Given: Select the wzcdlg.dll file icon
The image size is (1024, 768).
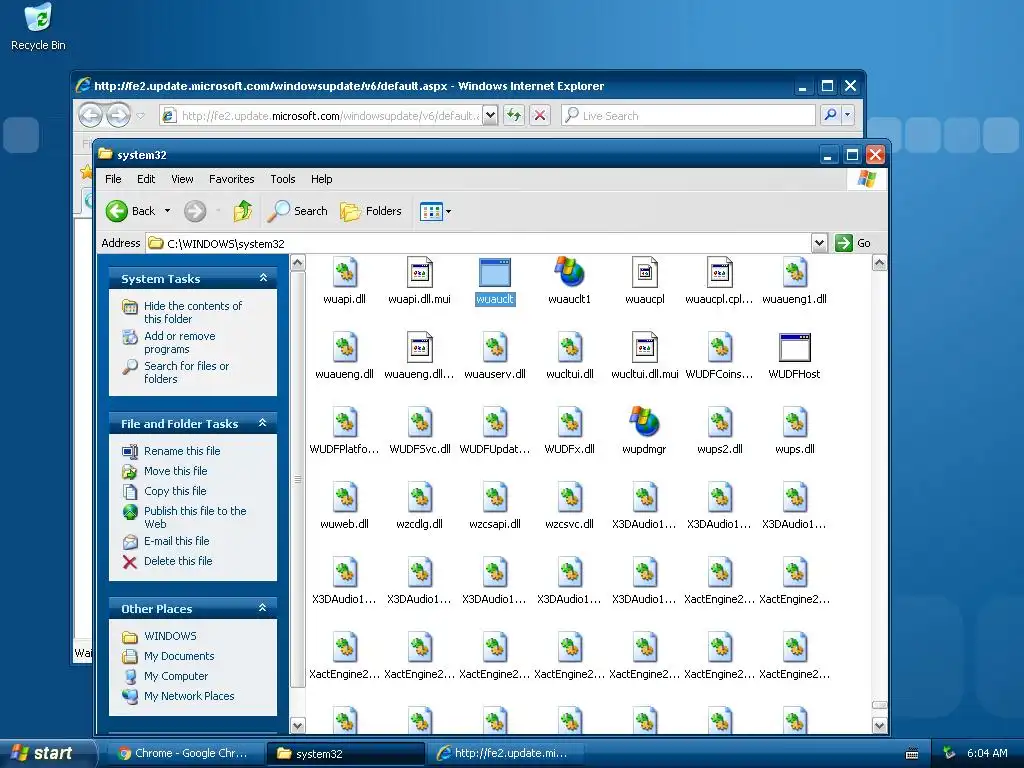Looking at the screenshot, I should (x=419, y=498).
